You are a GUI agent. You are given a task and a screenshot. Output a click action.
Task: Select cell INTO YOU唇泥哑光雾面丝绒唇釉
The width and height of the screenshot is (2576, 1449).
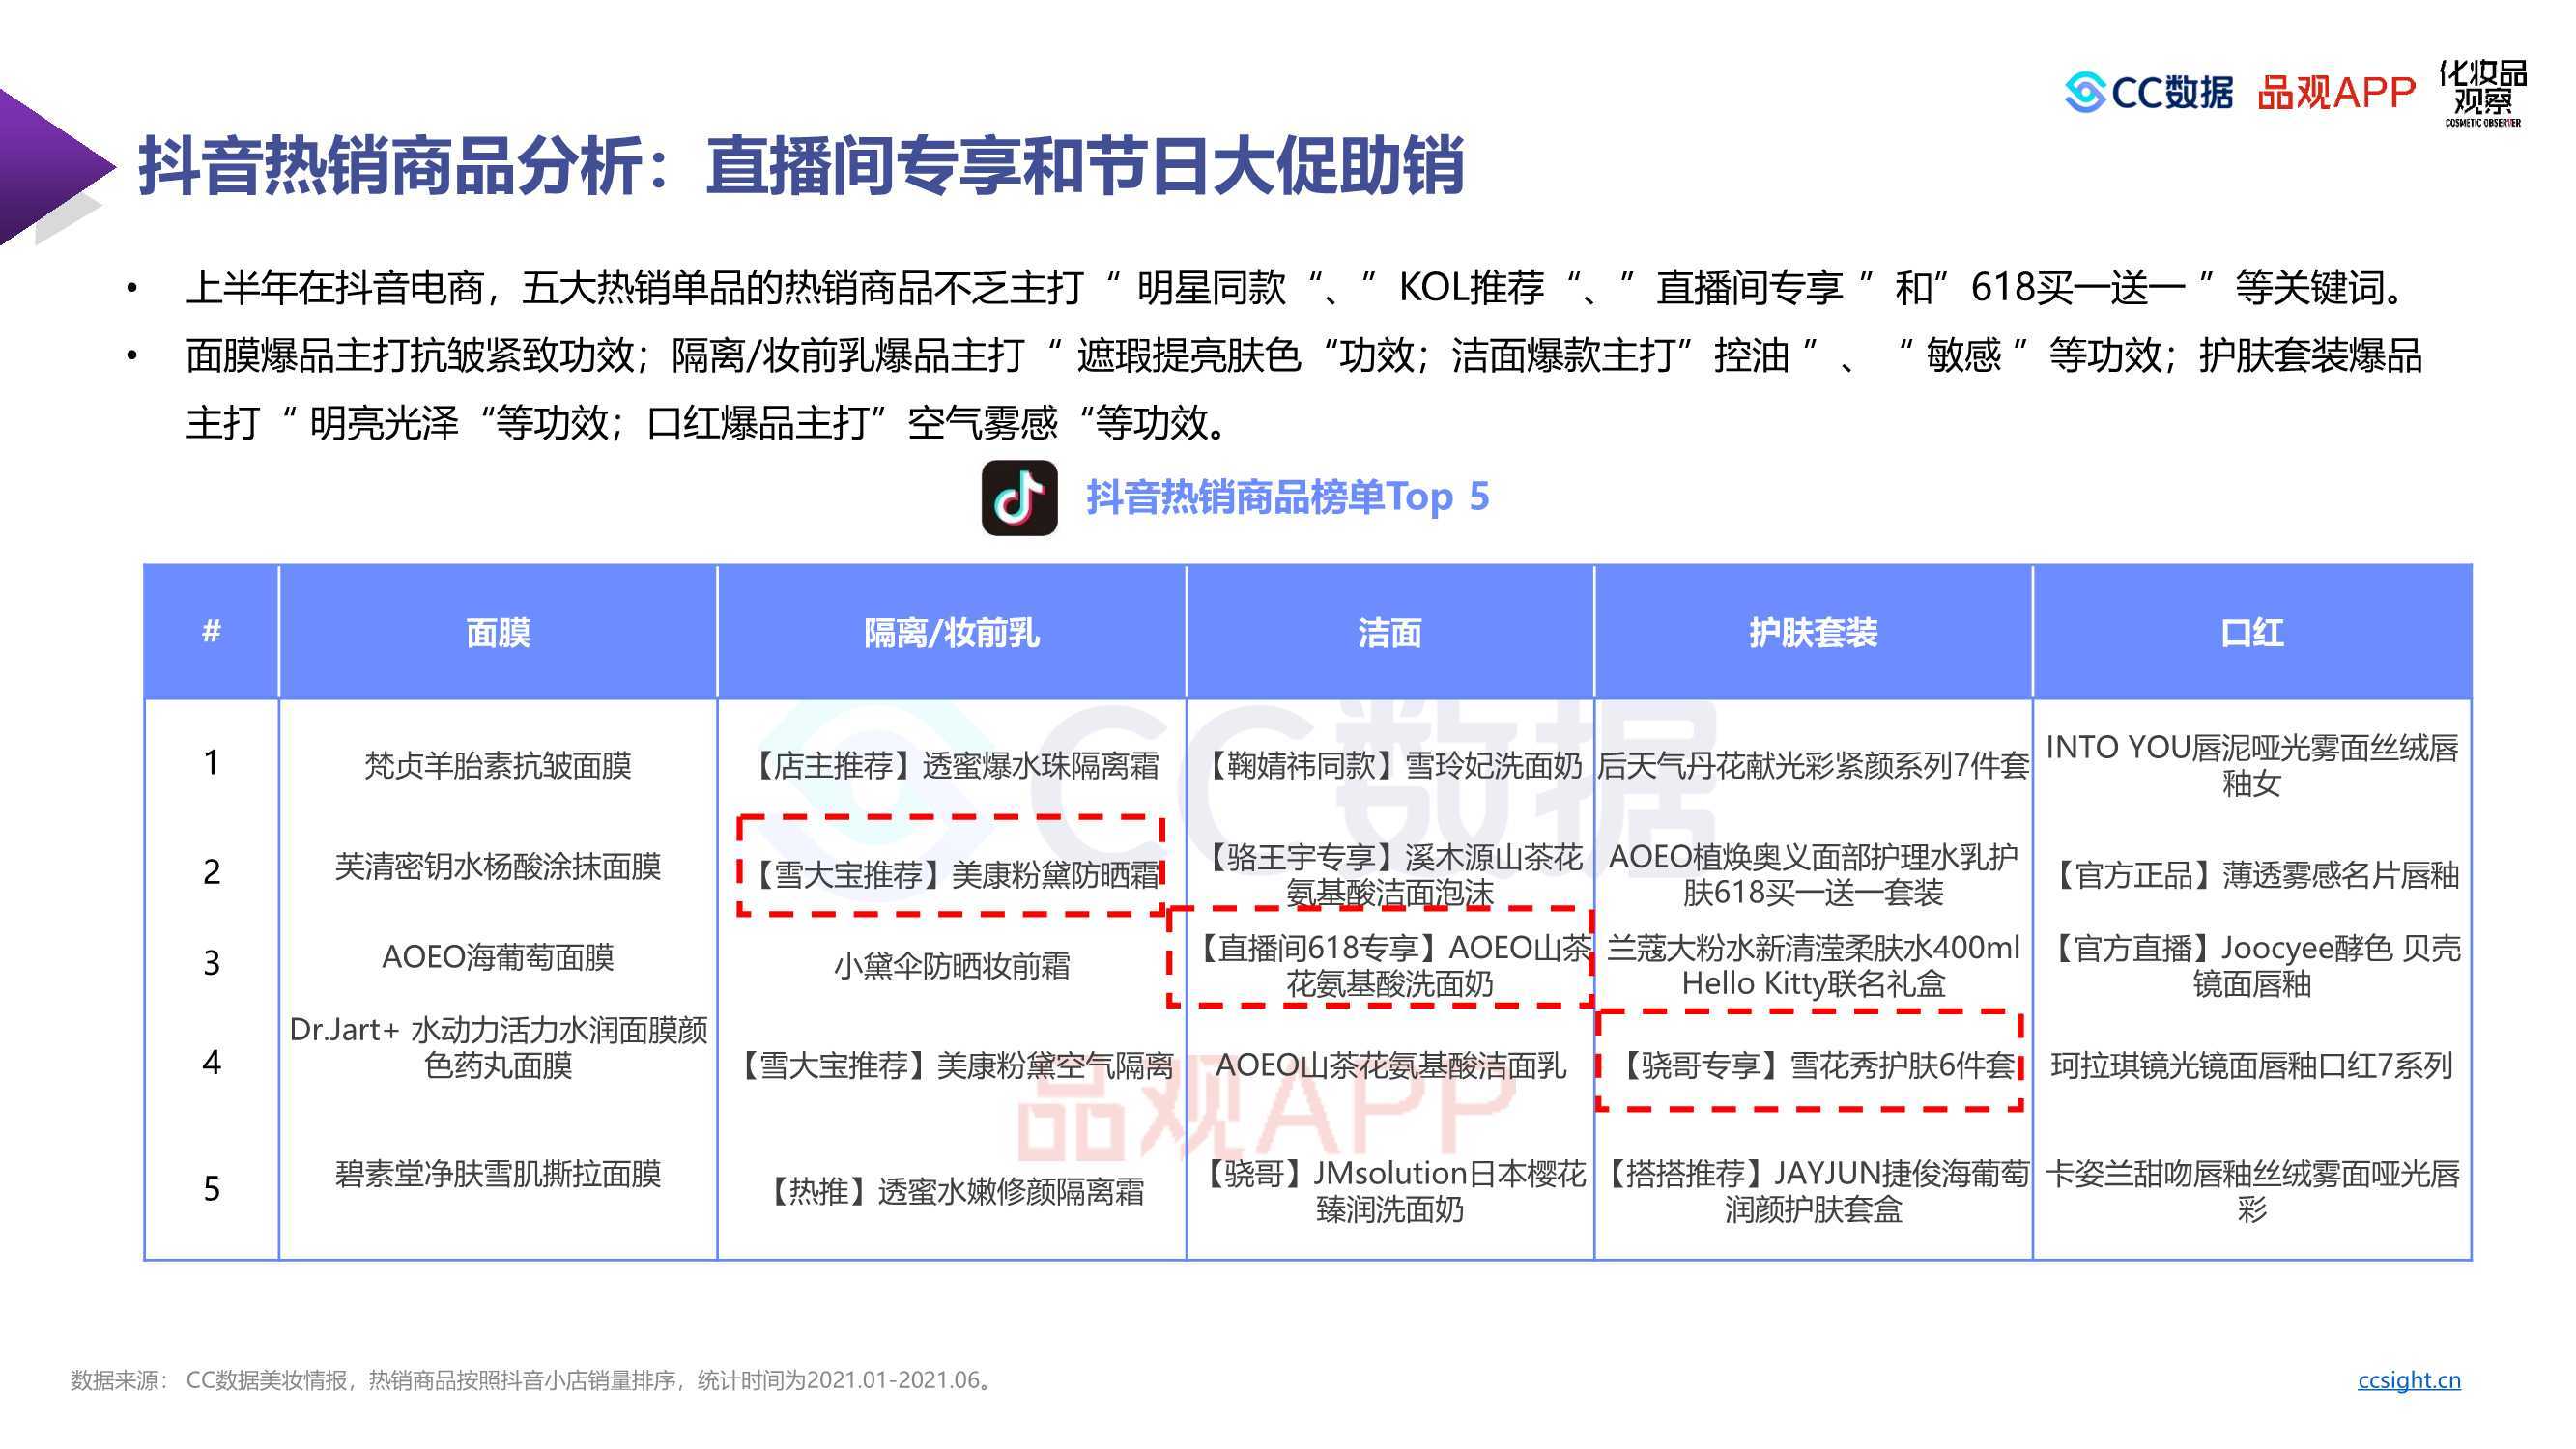tap(2252, 766)
